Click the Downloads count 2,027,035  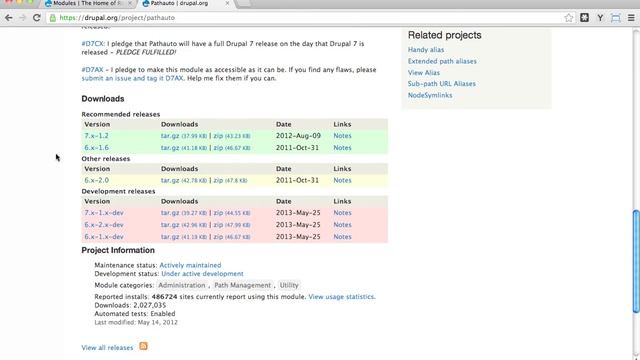(149, 305)
